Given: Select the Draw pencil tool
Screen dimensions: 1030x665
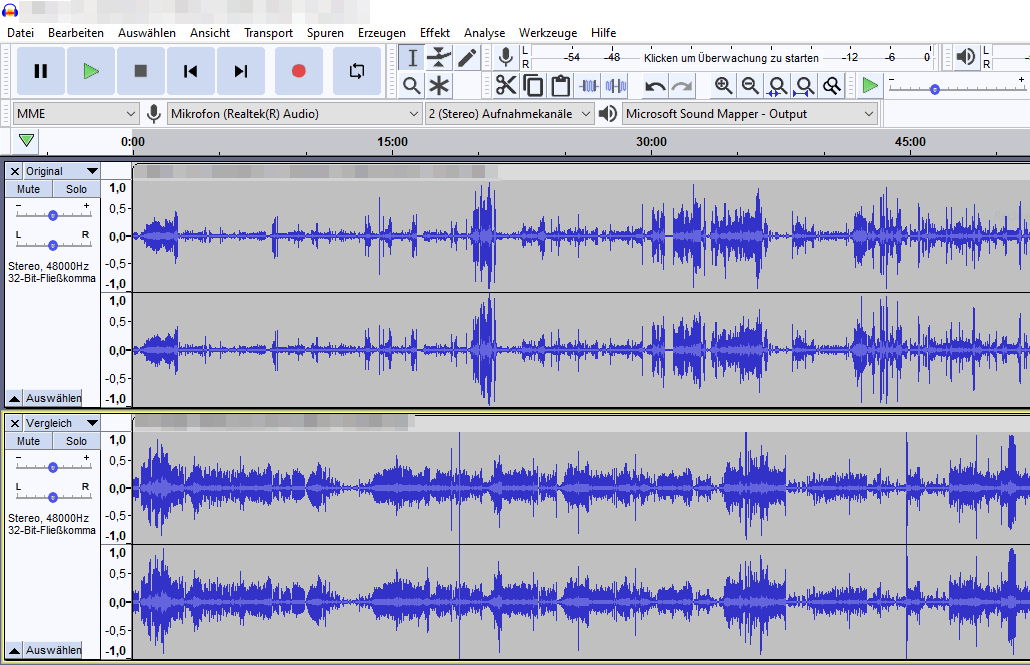Looking at the screenshot, I should coord(467,58).
